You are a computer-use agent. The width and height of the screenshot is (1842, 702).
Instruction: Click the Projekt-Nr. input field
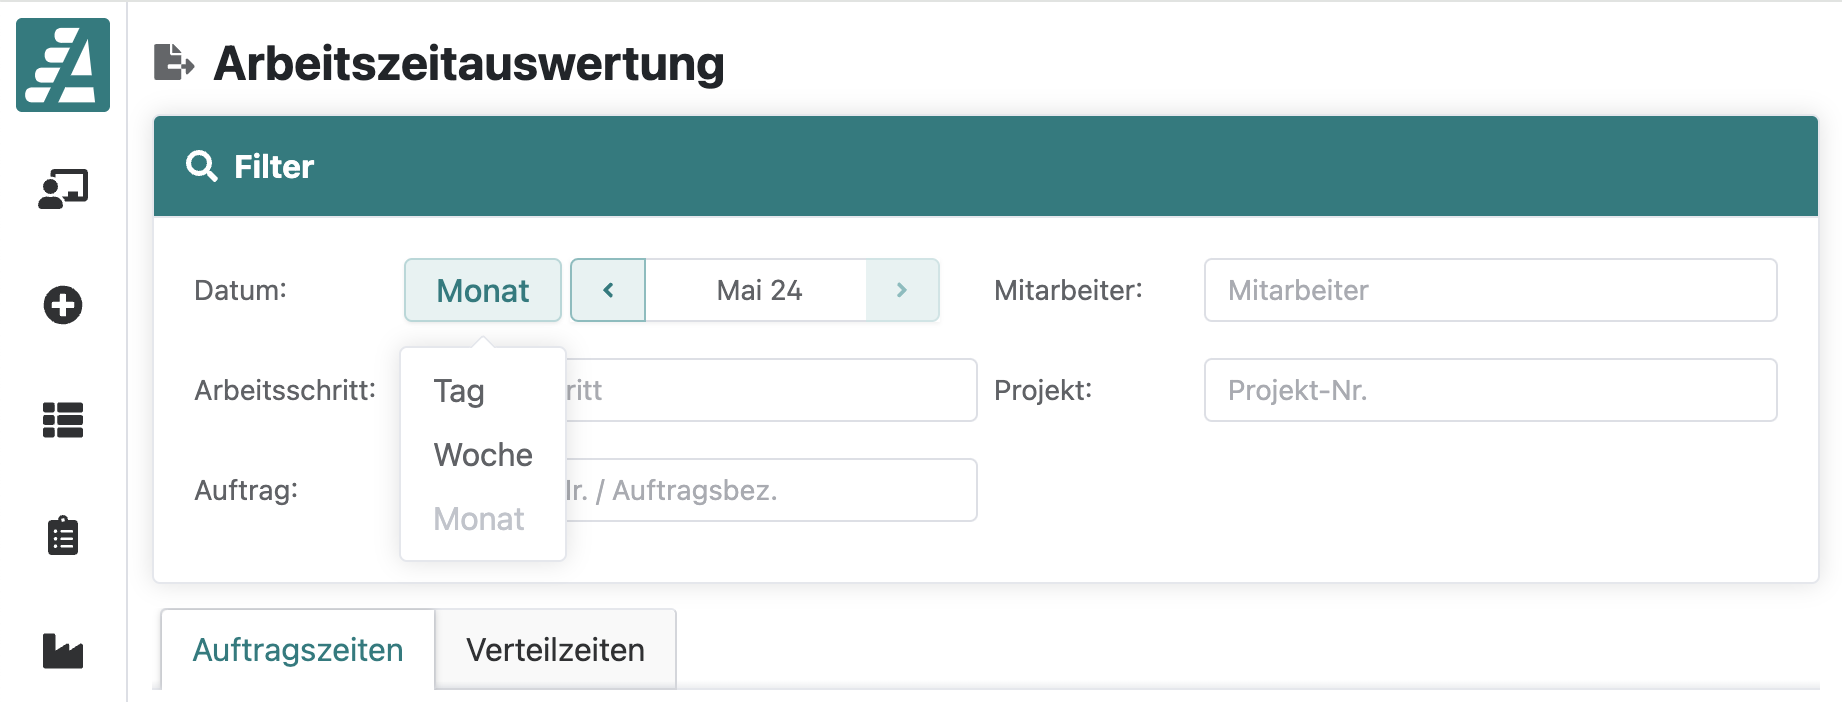[1489, 390]
